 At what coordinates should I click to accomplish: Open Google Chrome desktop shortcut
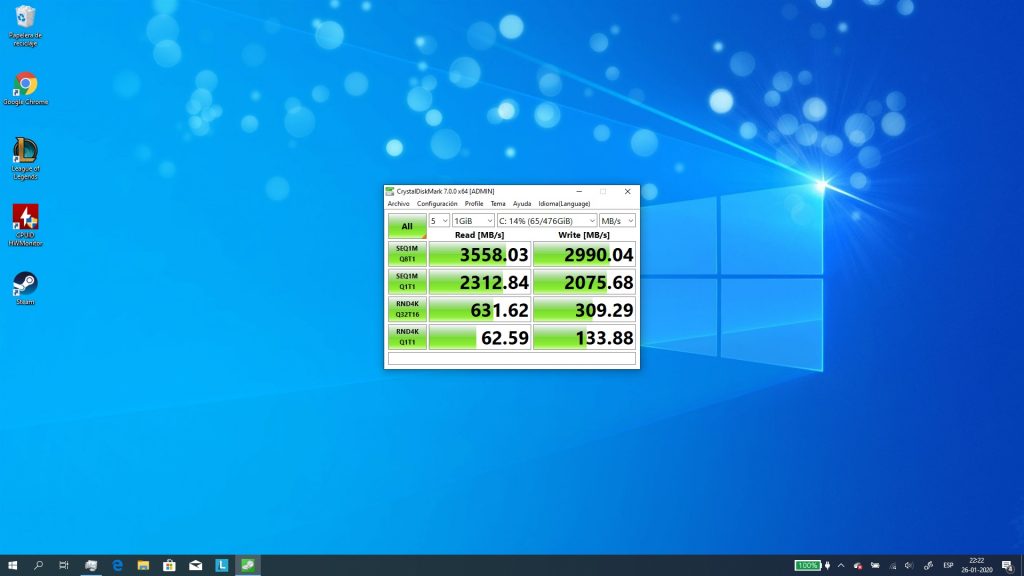[x=25, y=84]
